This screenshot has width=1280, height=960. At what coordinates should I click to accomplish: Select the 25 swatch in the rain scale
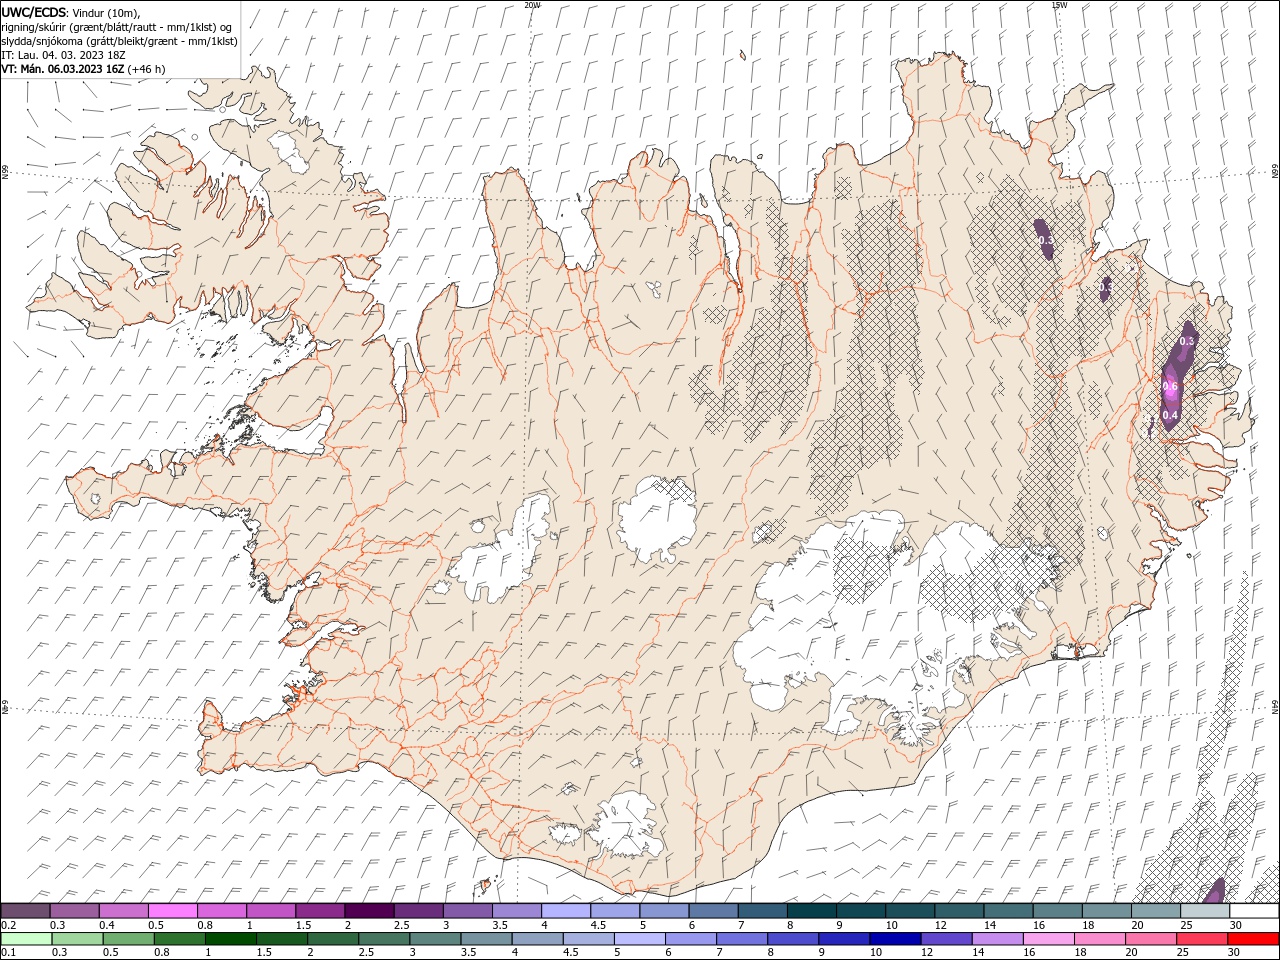(x=1202, y=939)
